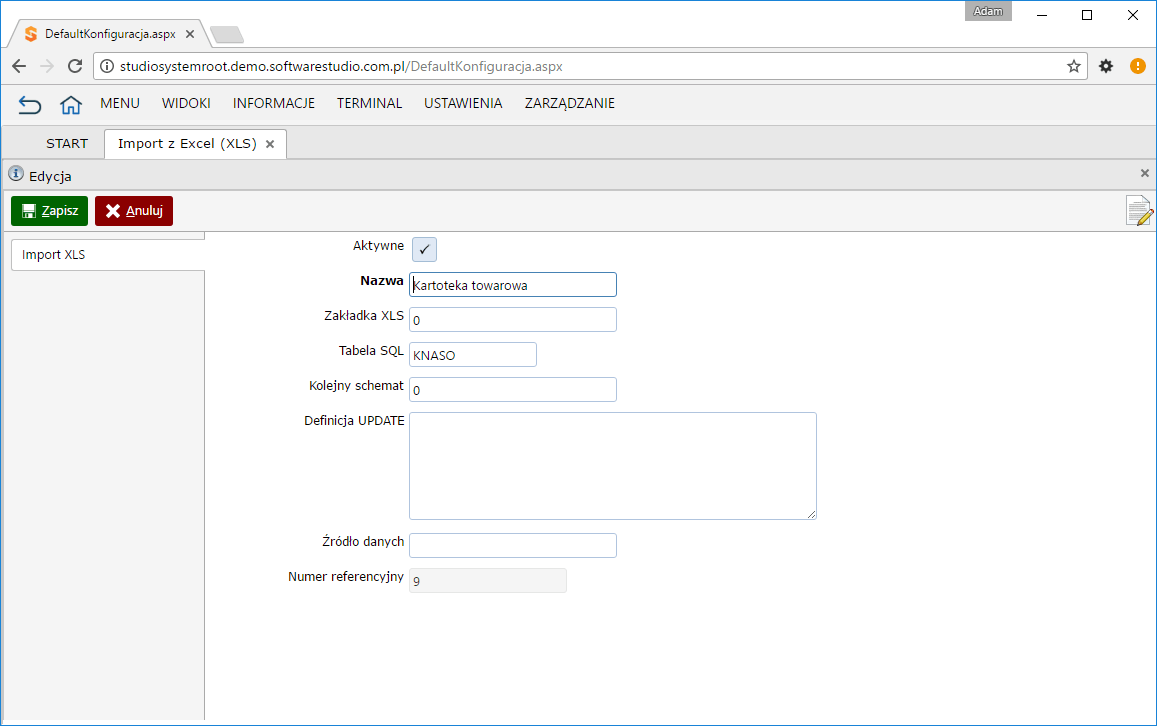Close the Import z Excel (XLS) tab
The width and height of the screenshot is (1157, 726).
tap(270, 145)
